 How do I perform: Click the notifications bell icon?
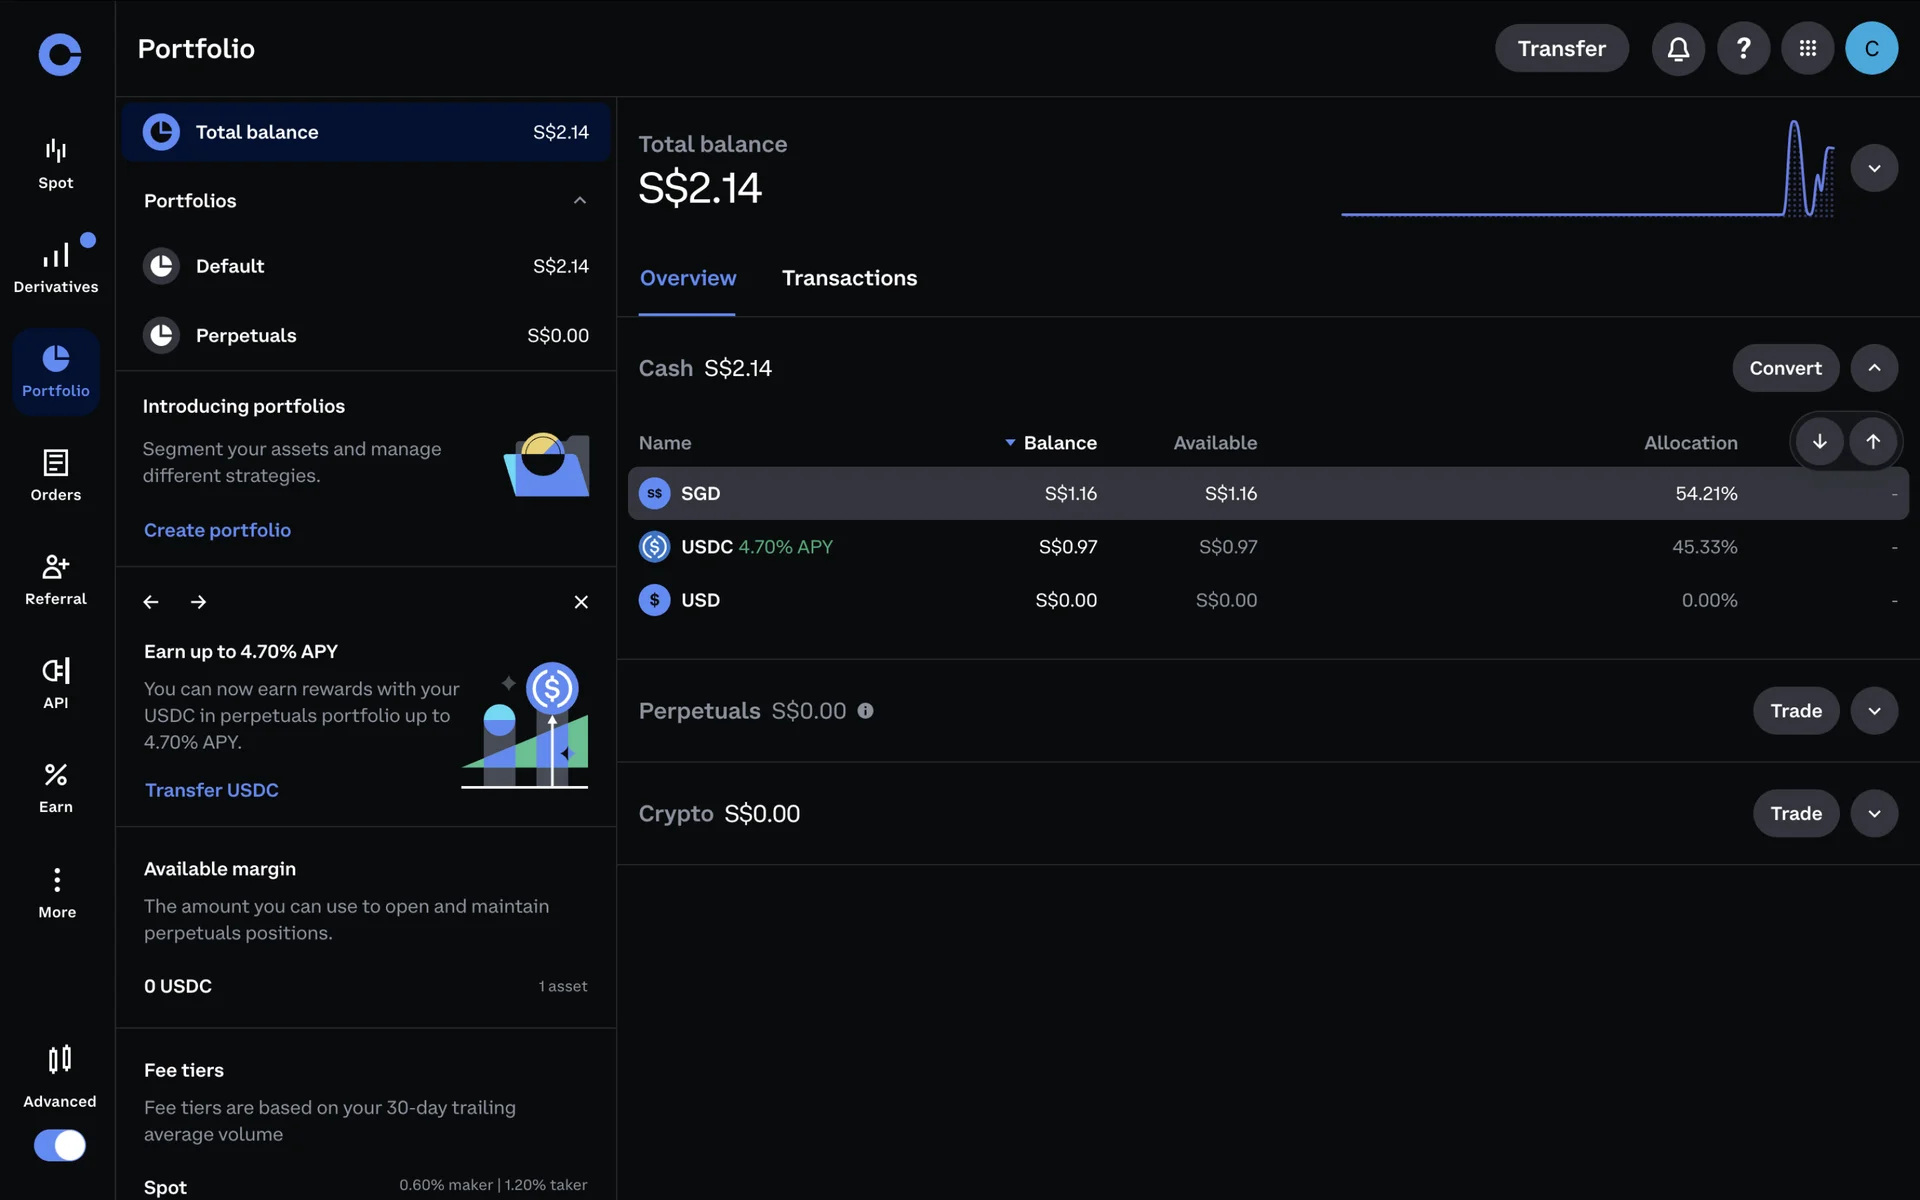point(1678,48)
